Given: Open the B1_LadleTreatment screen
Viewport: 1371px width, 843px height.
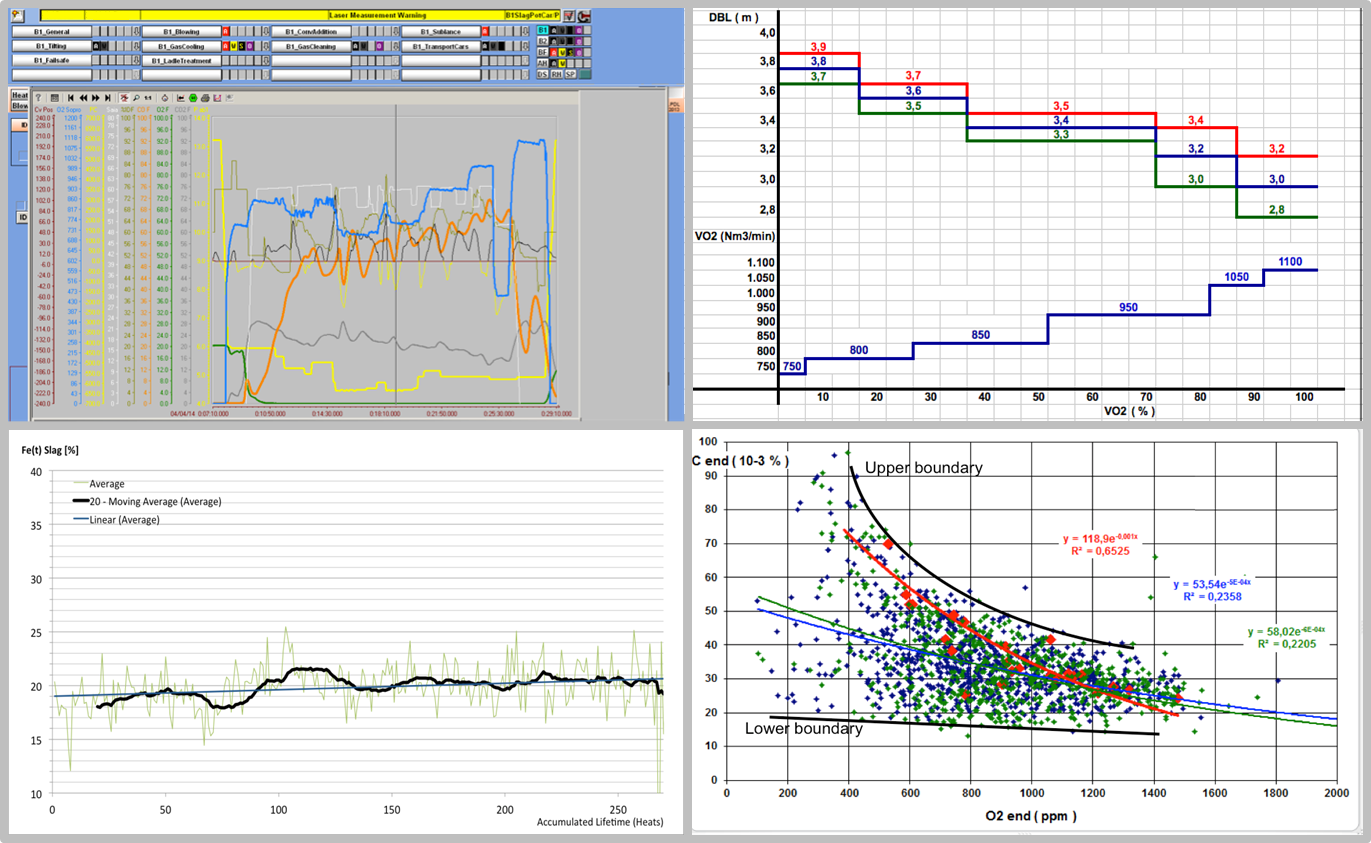Looking at the screenshot, I should click(x=182, y=61).
